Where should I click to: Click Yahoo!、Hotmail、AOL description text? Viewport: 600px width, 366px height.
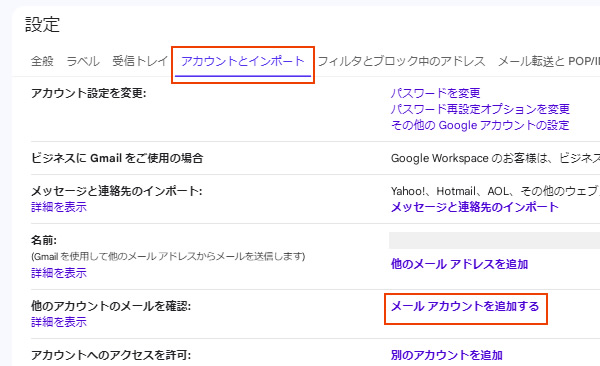pyautogui.click(x=495, y=191)
